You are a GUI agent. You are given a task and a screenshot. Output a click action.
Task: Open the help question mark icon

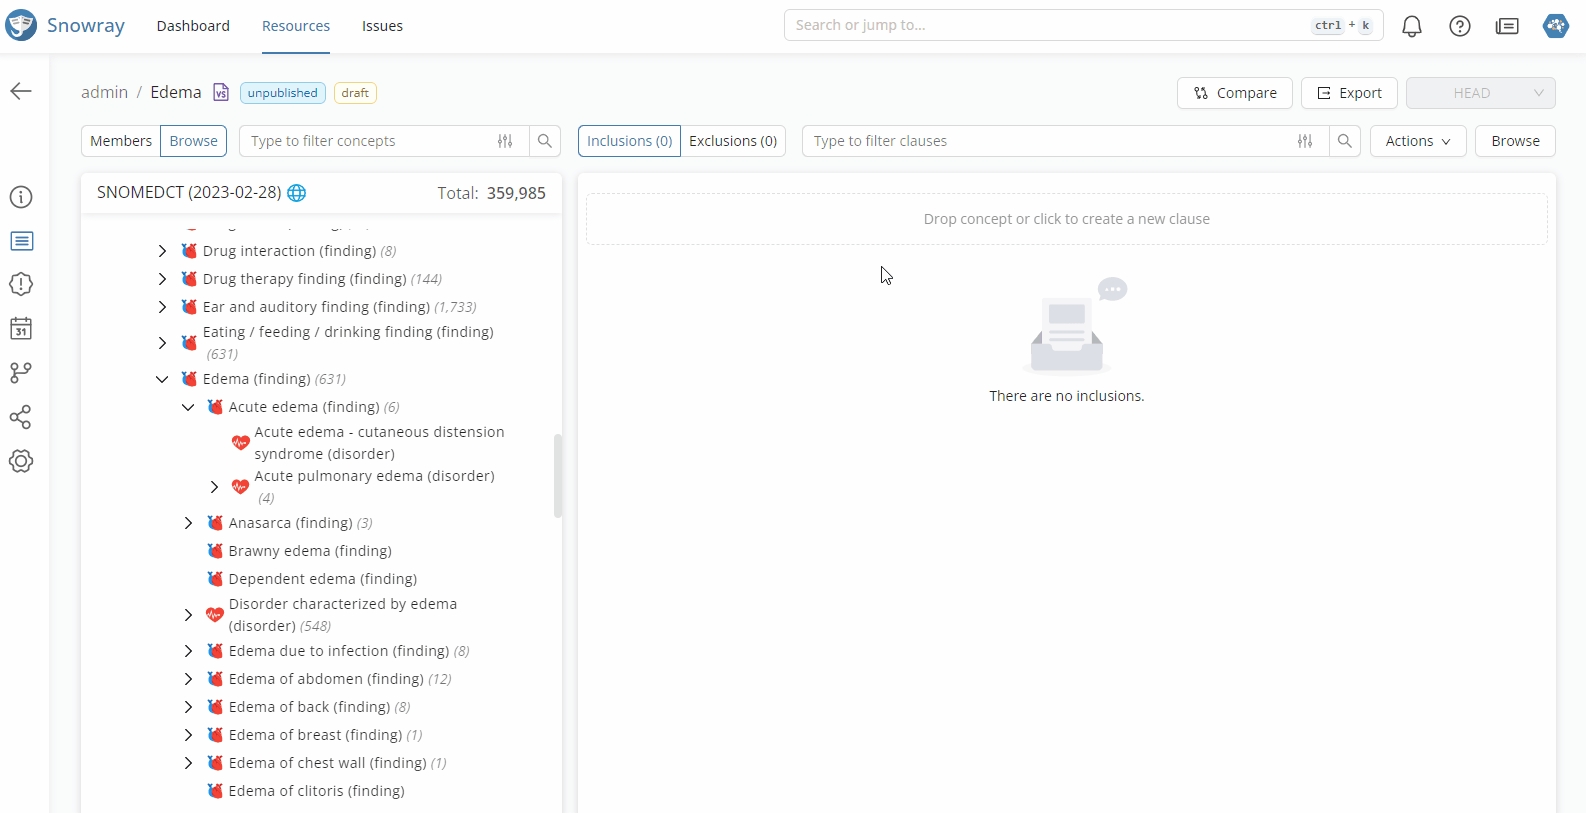pos(1459,27)
